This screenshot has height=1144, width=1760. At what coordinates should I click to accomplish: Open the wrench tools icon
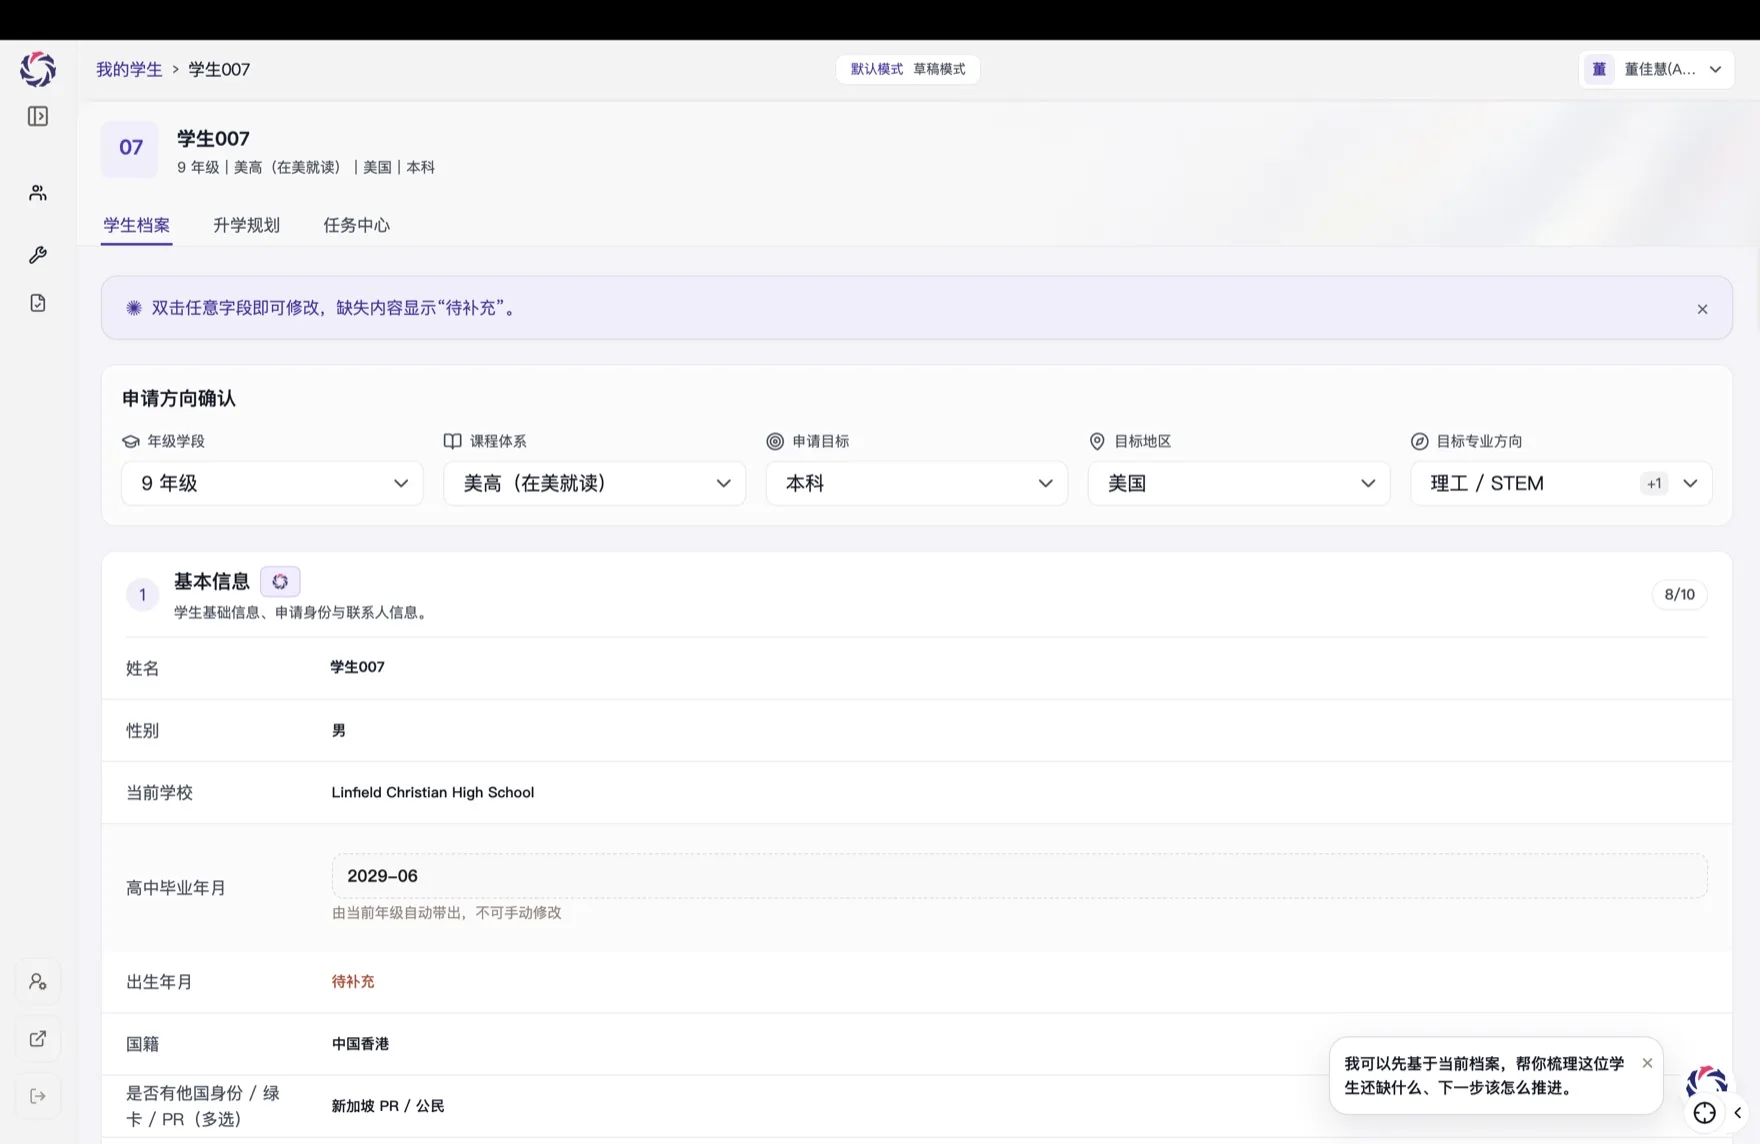pyautogui.click(x=38, y=255)
